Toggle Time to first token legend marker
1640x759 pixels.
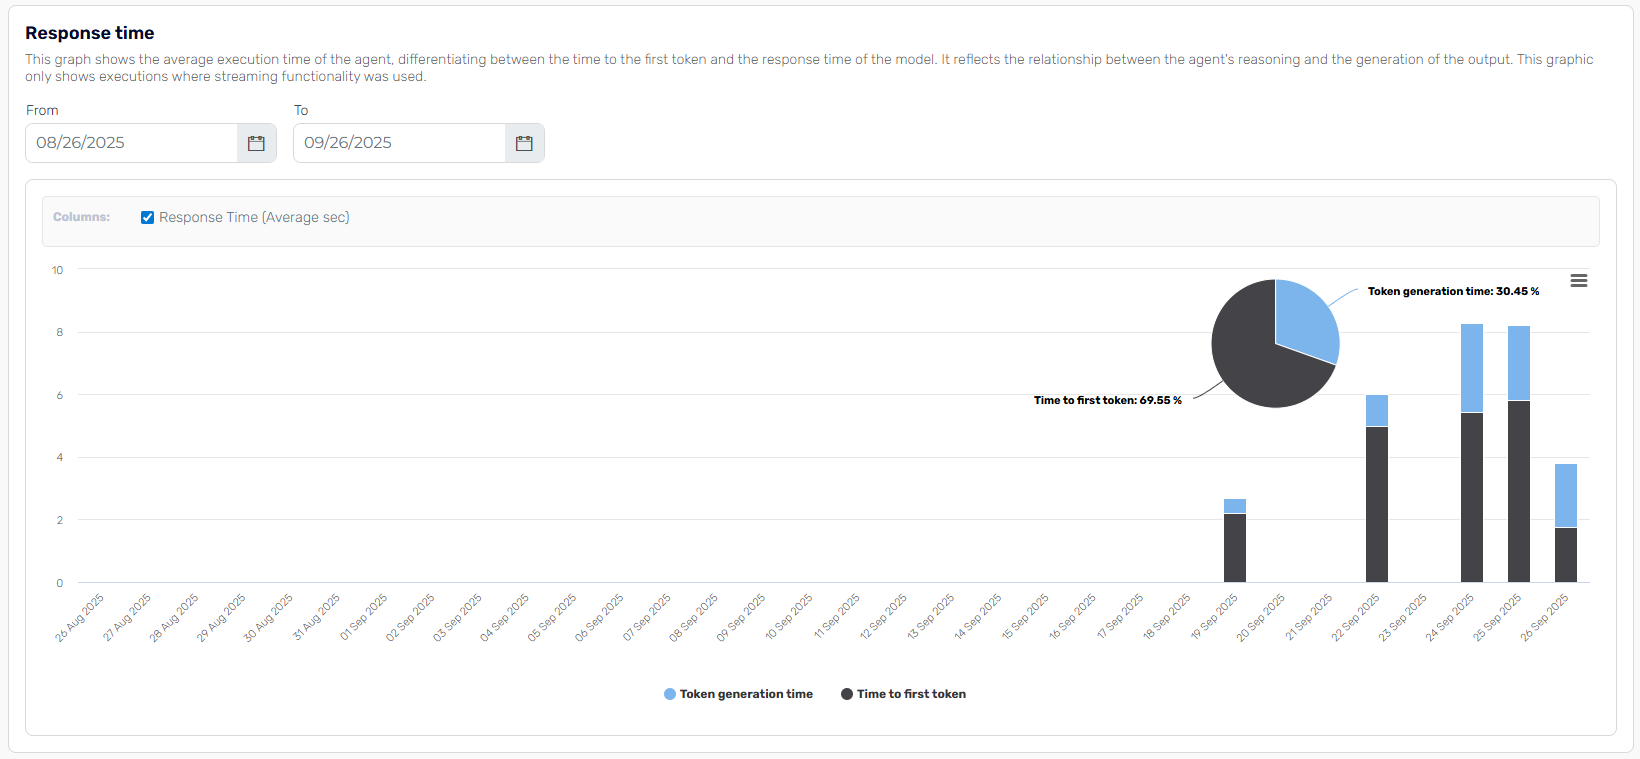[847, 694]
